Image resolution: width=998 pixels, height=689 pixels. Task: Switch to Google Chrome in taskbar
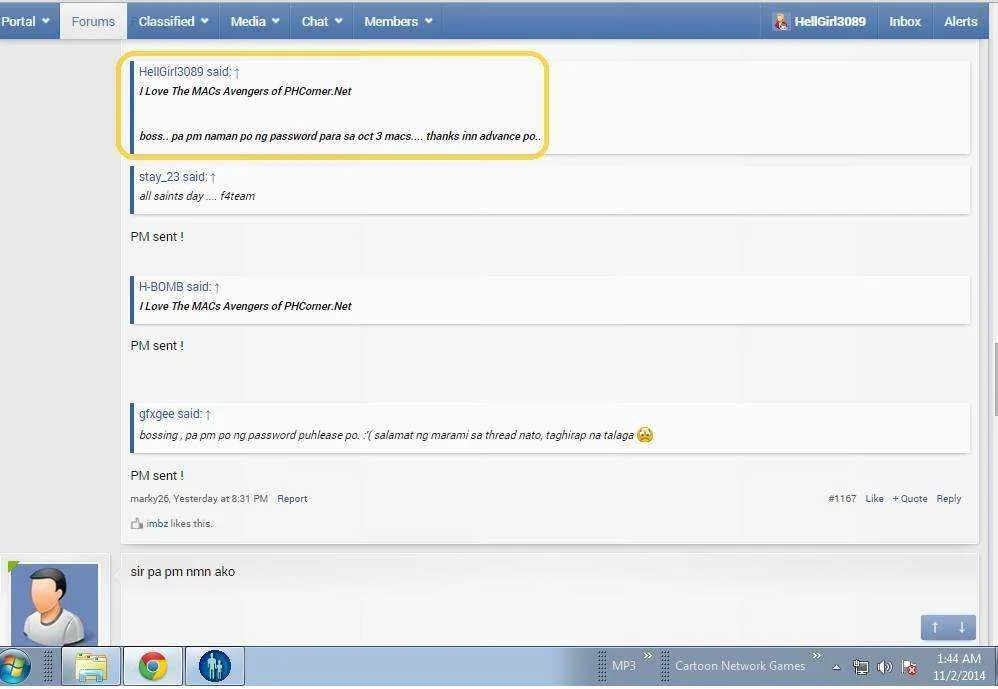153,667
